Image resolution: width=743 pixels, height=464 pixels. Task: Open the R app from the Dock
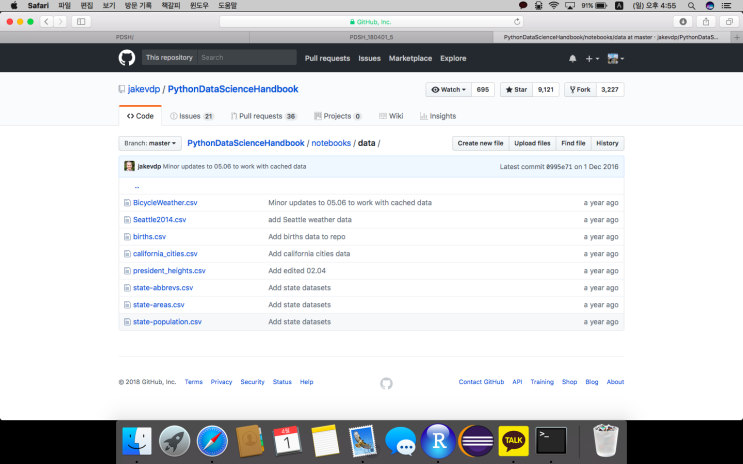438,441
